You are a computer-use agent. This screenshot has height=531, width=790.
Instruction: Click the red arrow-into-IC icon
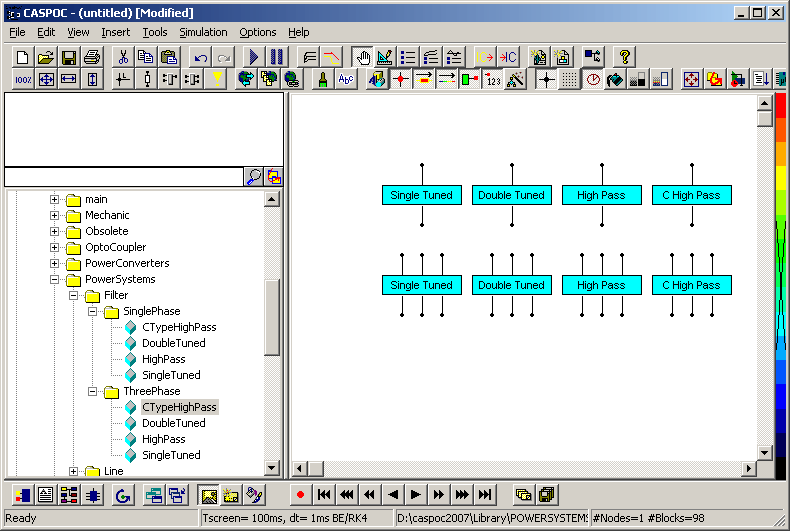click(508, 57)
